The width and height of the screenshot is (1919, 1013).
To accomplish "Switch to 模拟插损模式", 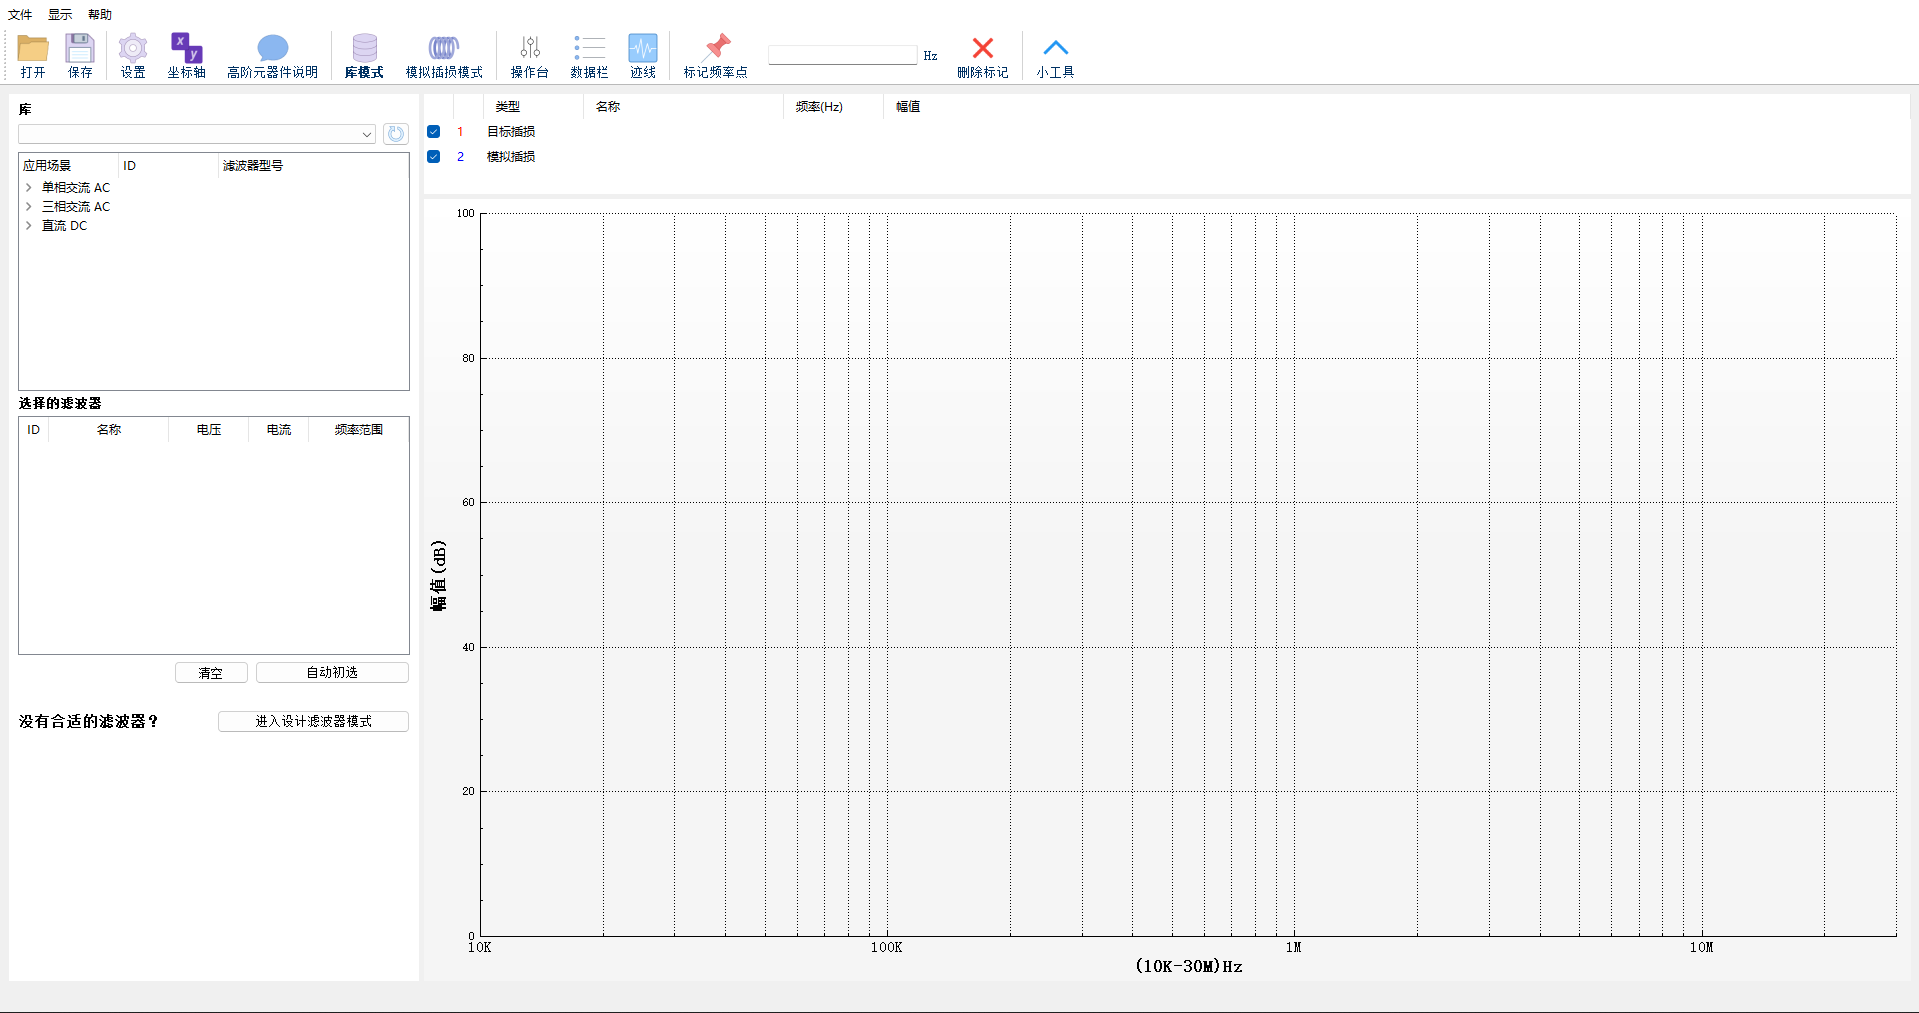I will (444, 56).
